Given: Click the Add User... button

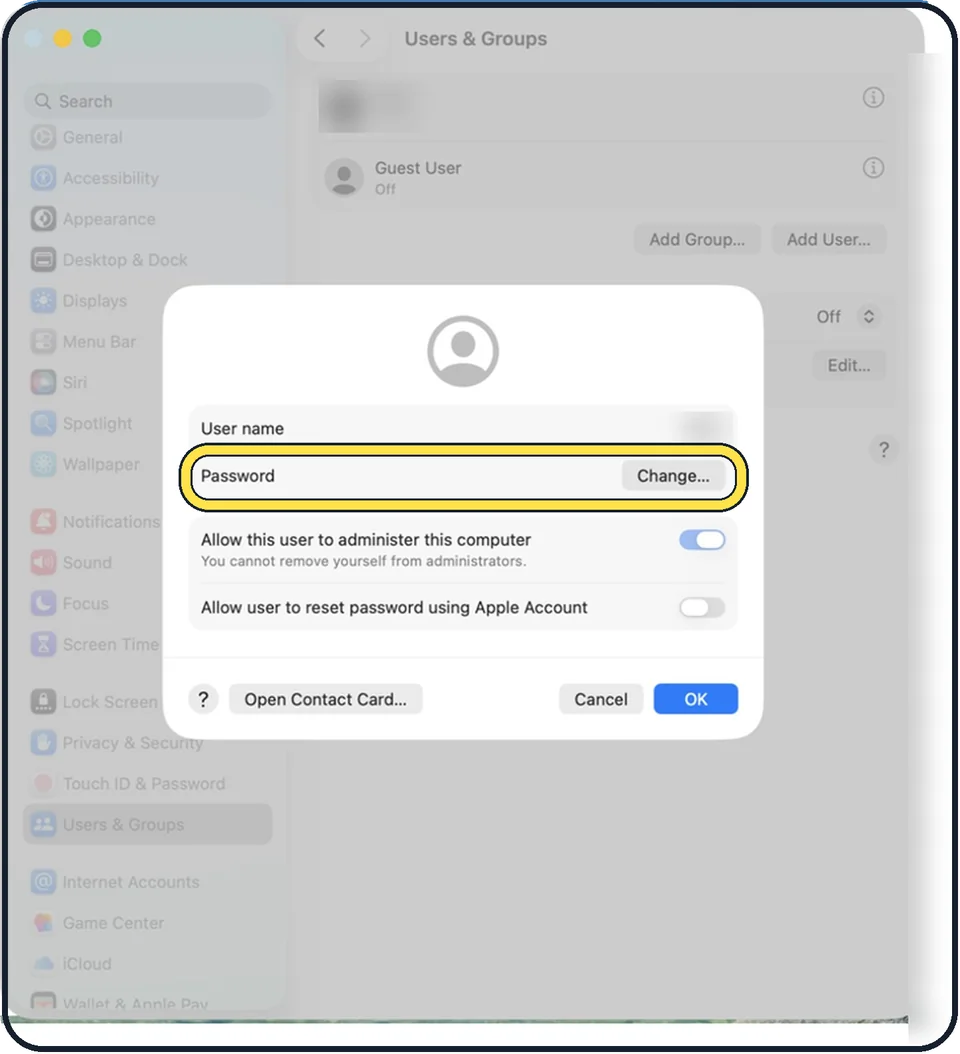Looking at the screenshot, I should 828,240.
